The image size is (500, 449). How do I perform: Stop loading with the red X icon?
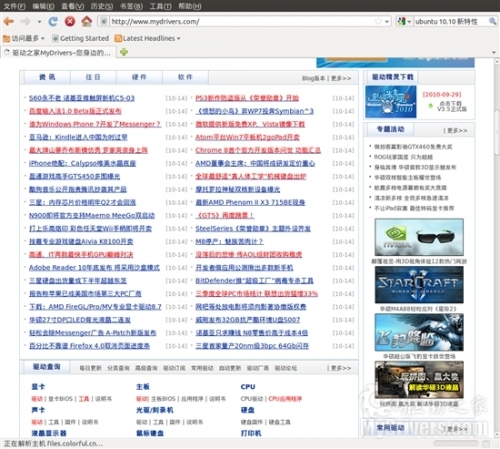pos(70,22)
